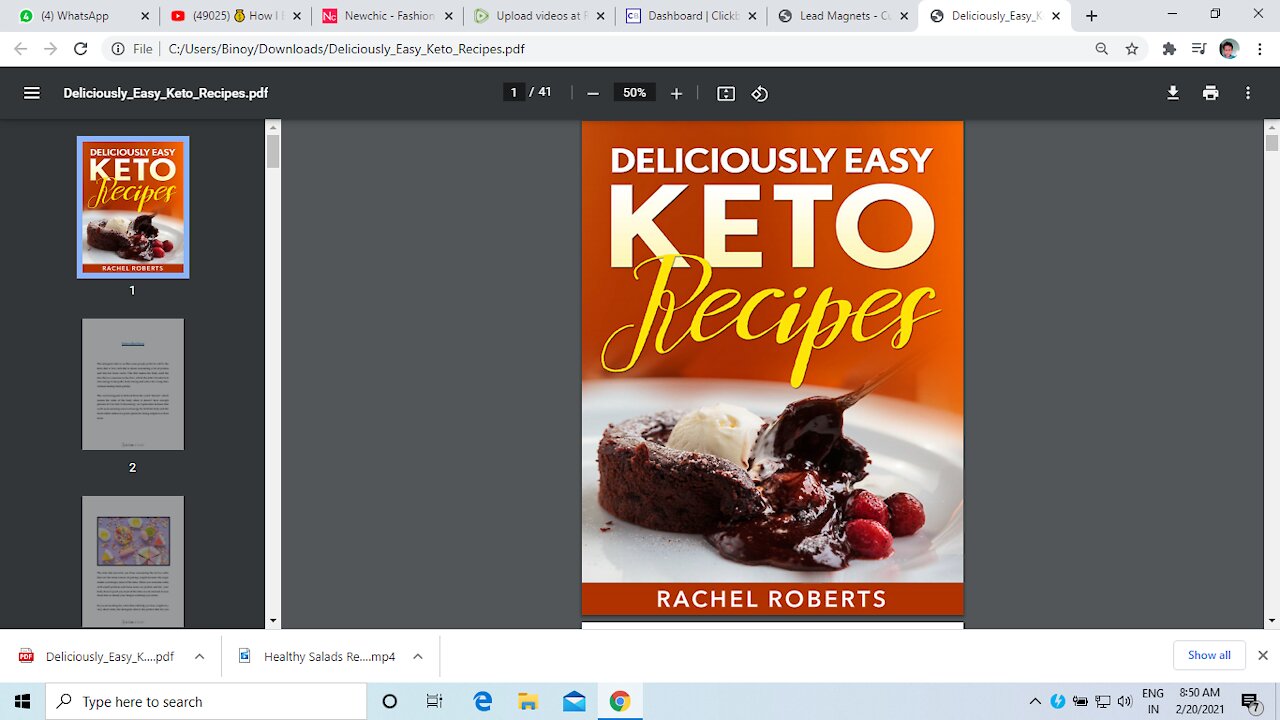The image size is (1280, 720).
Task: Click the Windows search box
Action: point(207,701)
